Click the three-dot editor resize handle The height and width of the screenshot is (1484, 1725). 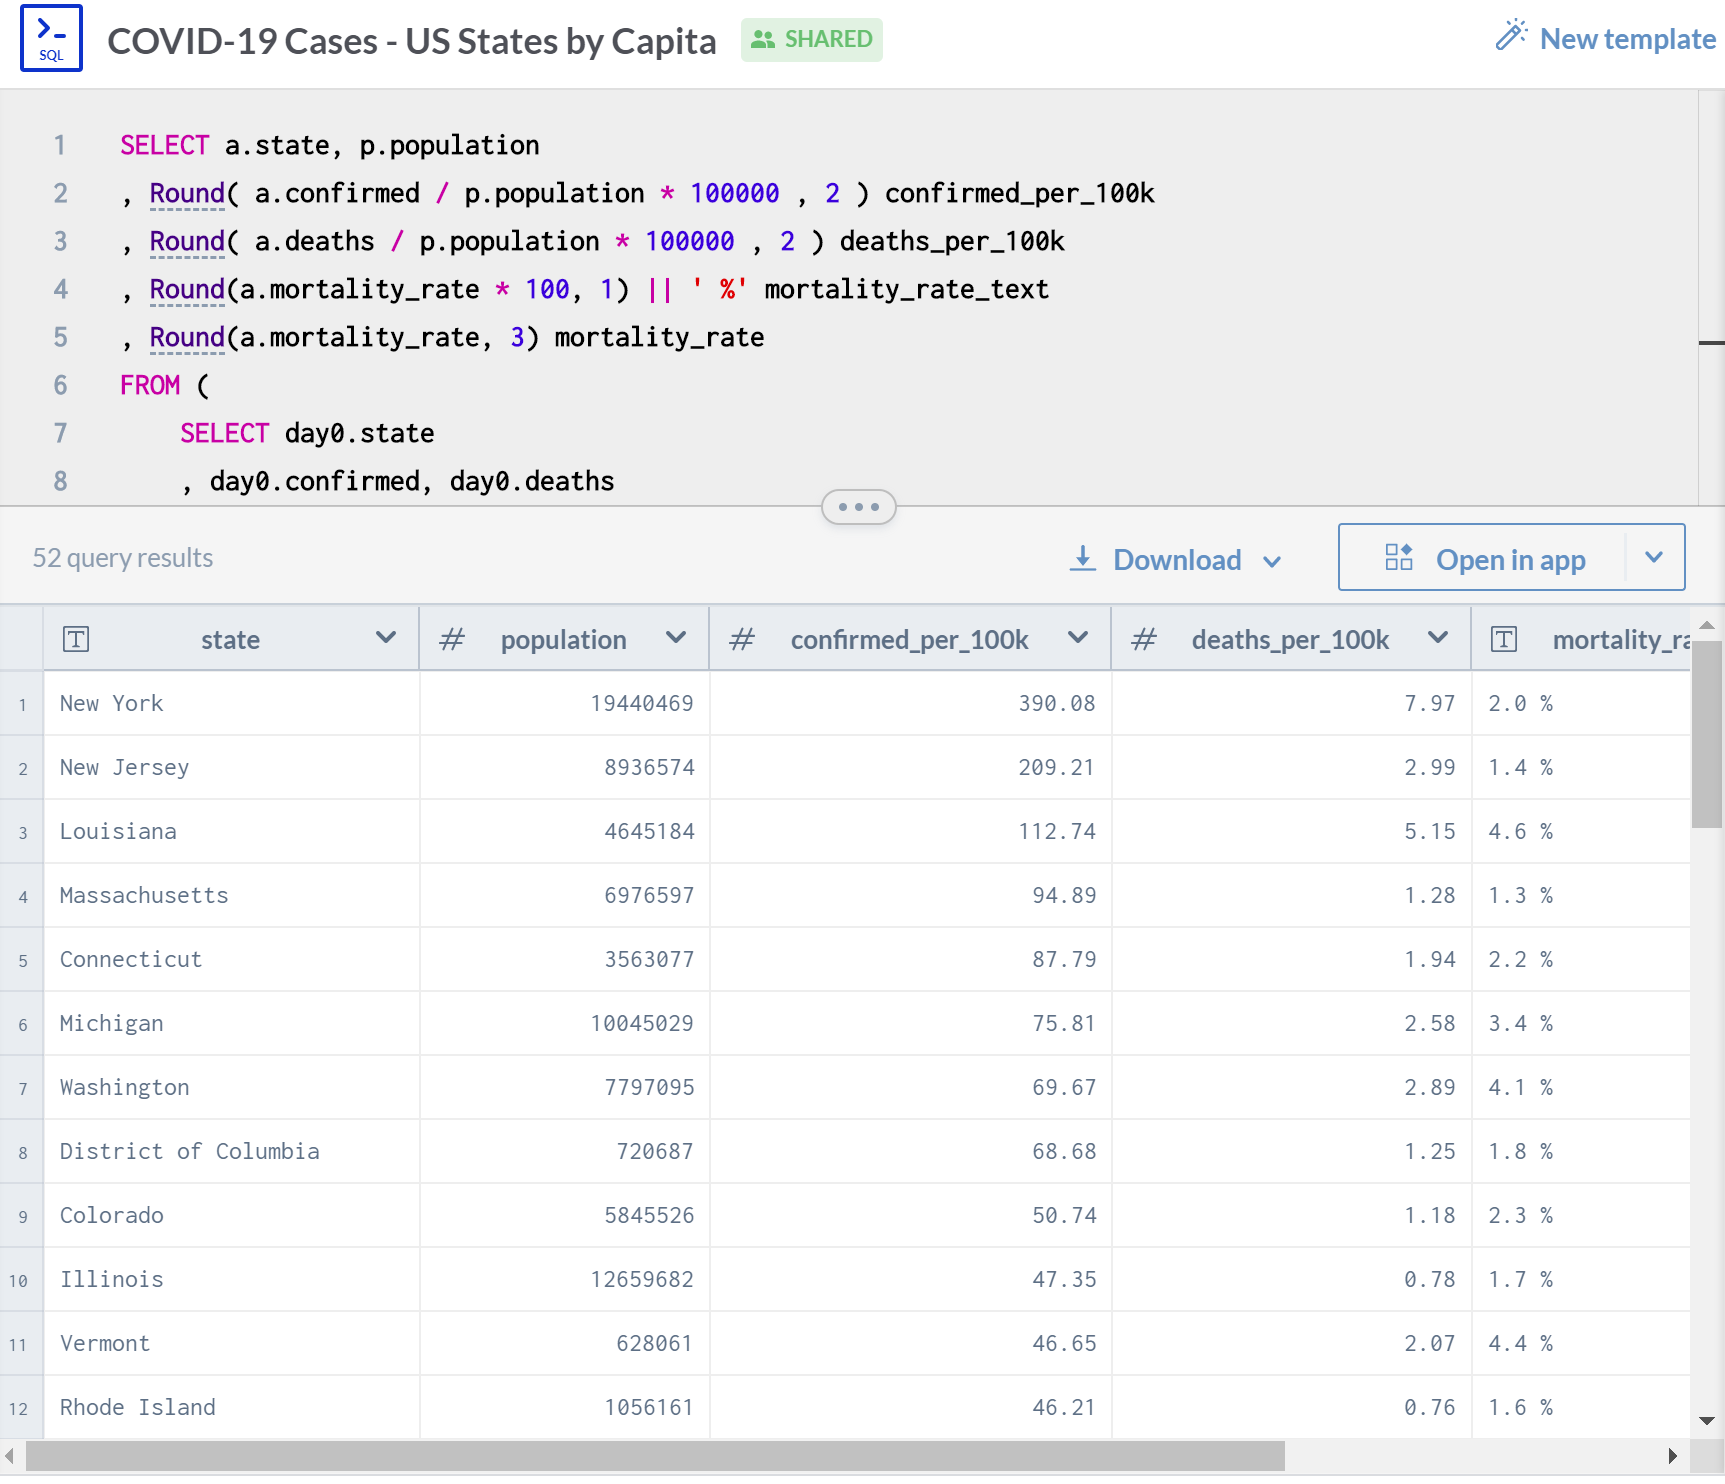(858, 507)
